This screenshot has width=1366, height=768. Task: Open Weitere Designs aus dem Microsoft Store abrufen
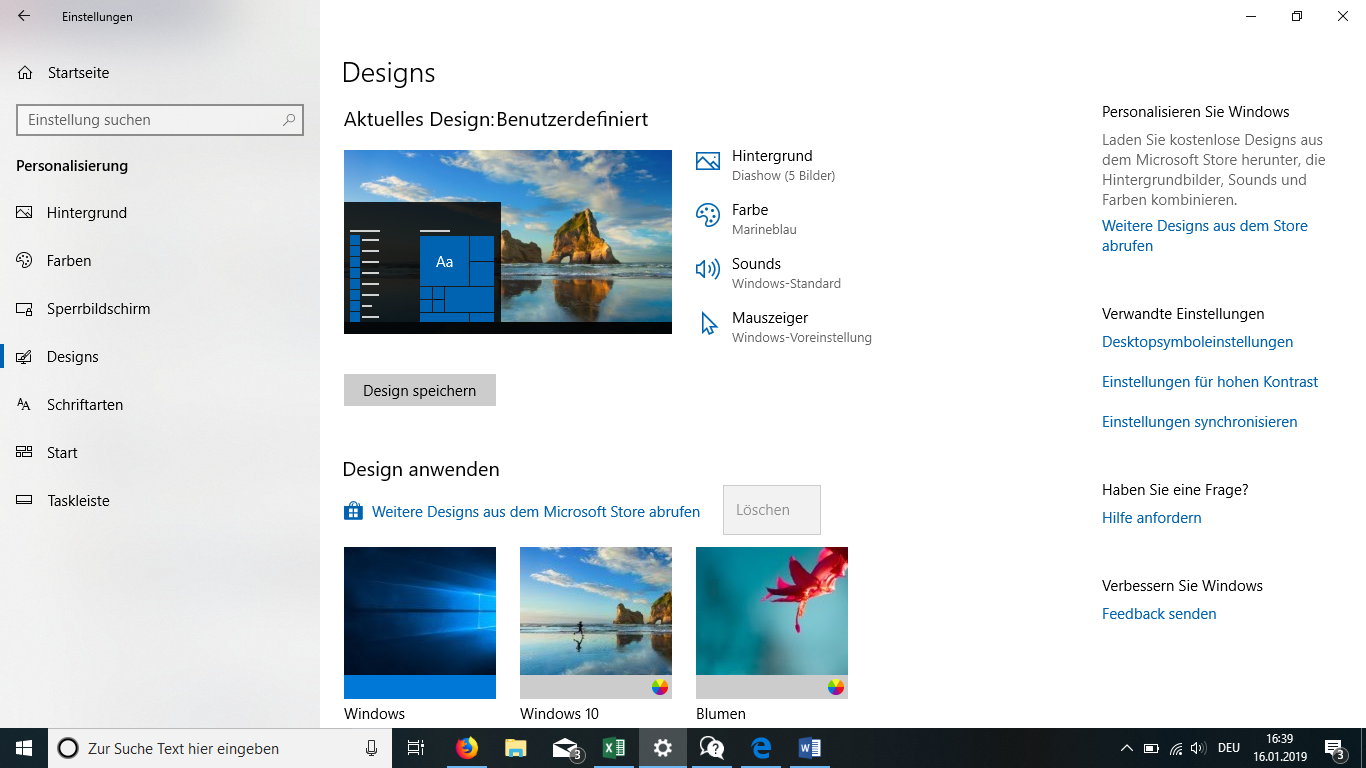point(536,511)
